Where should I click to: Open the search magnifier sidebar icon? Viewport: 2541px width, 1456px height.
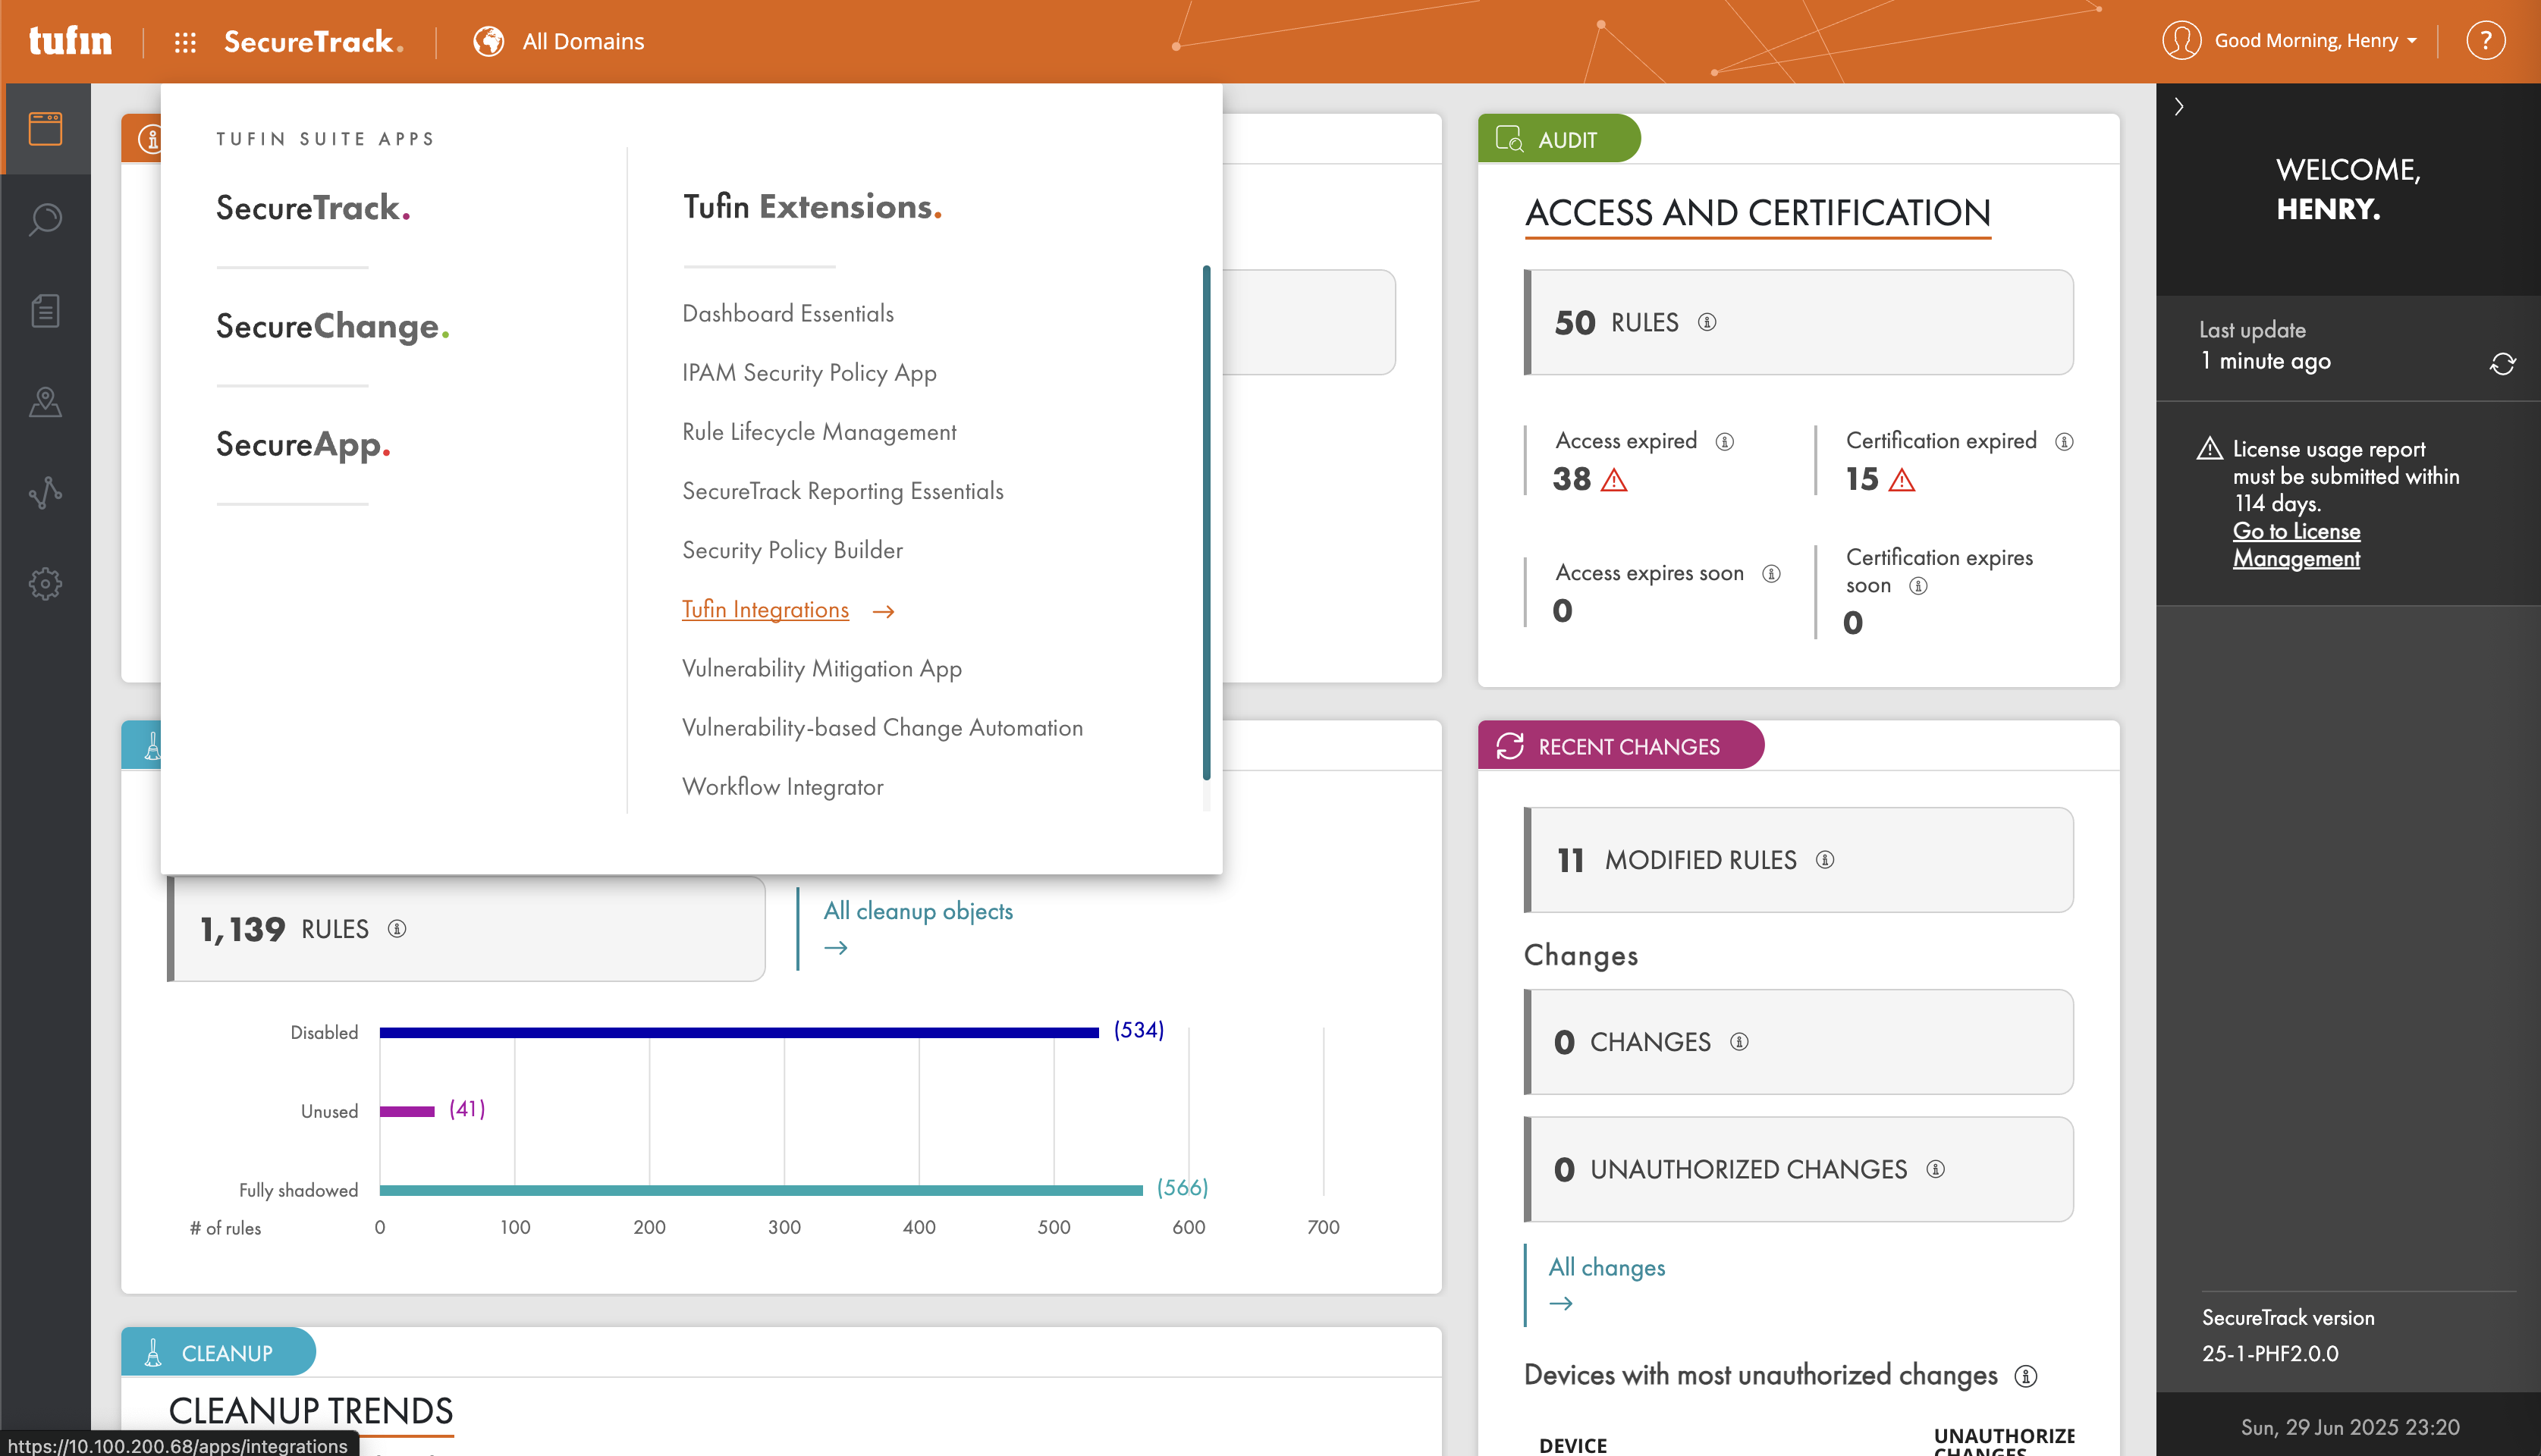click(45, 219)
